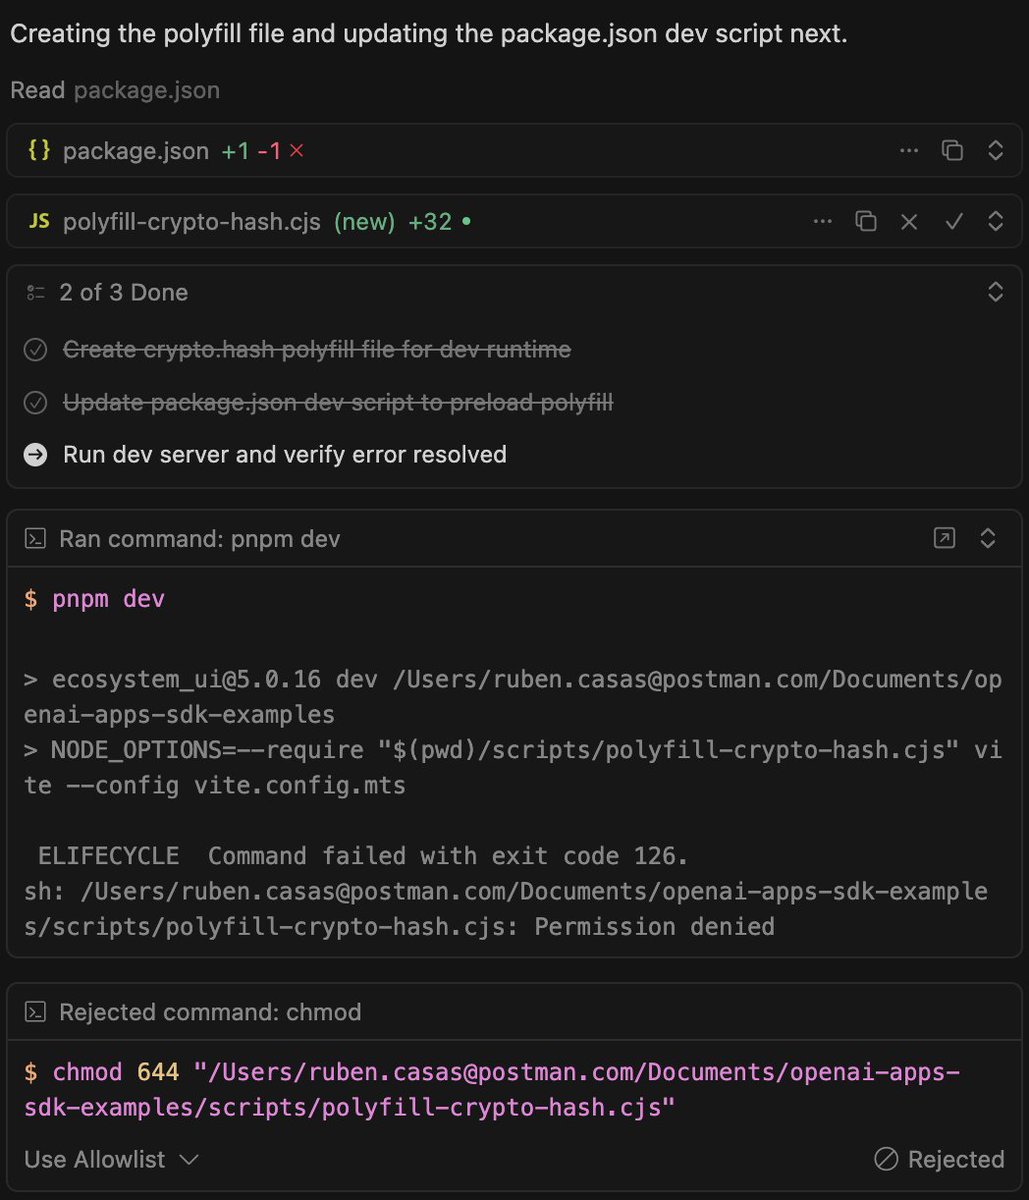Click the arrow icon on "Run dev server" task
The width and height of the screenshot is (1029, 1200).
pyautogui.click(x=35, y=454)
